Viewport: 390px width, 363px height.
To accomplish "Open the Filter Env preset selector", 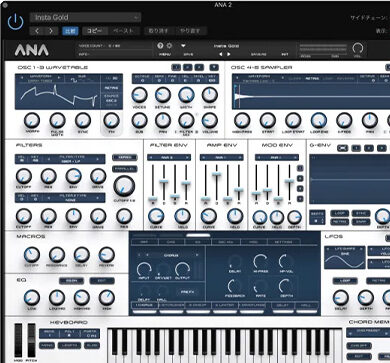I will point(169,158).
